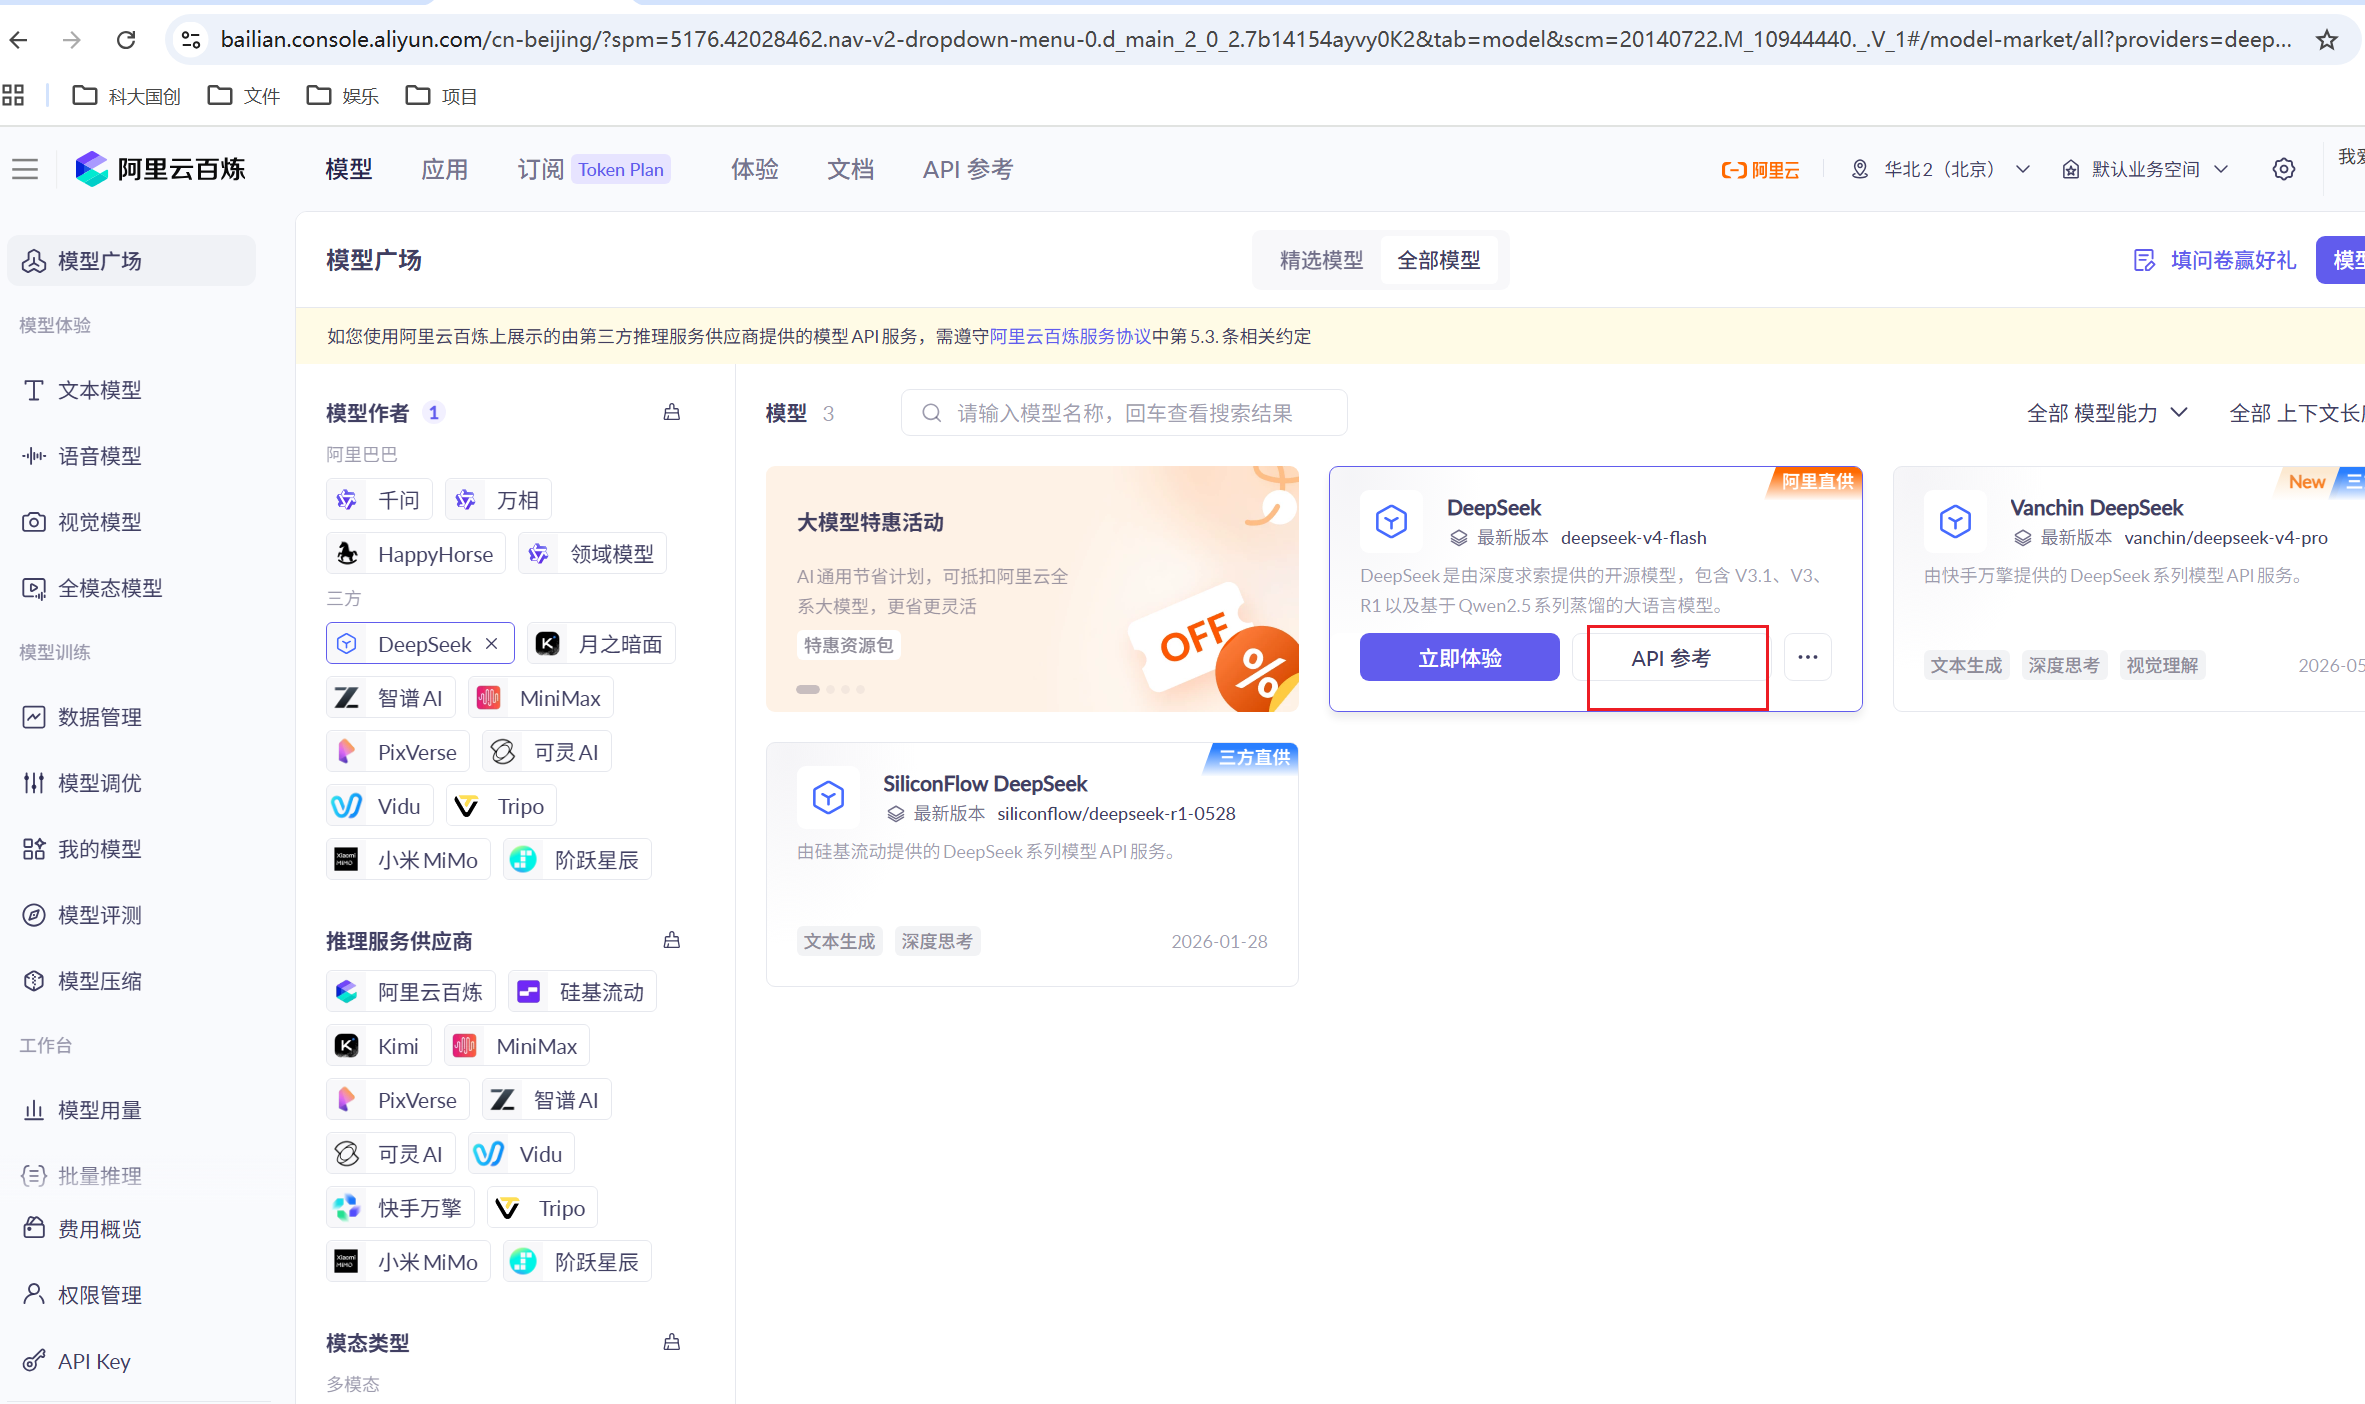Viewport: 2365px width, 1404px height.
Task: Click 立即体验 on the DeepSeek card
Action: (1460, 658)
